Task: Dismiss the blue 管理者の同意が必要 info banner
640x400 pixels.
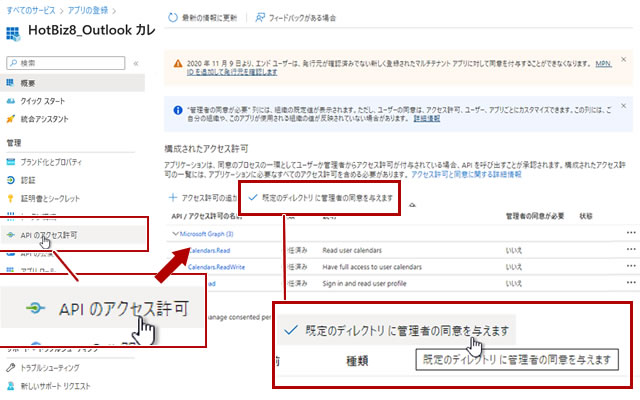Action: (624, 106)
